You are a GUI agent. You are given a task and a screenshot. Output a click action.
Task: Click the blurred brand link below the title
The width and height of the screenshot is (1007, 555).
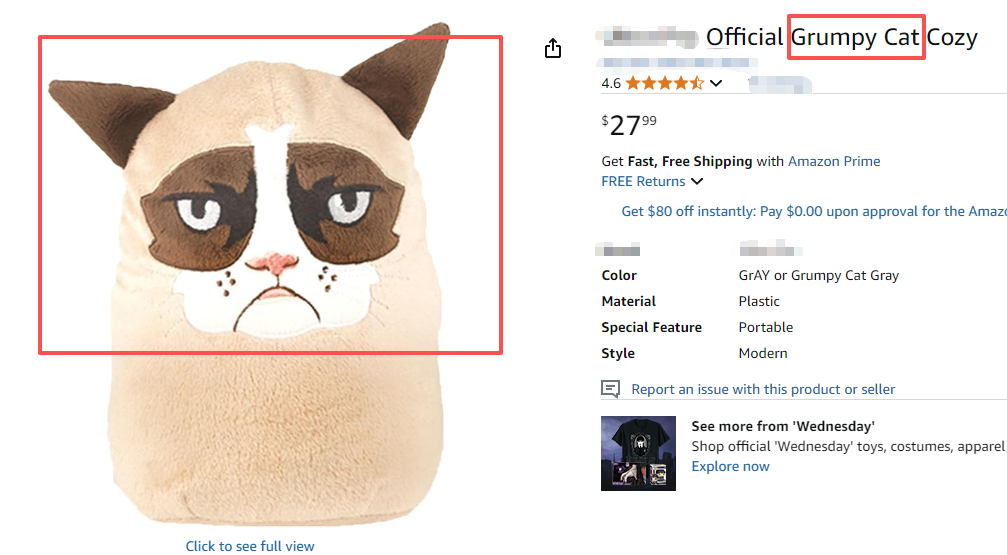pos(678,63)
